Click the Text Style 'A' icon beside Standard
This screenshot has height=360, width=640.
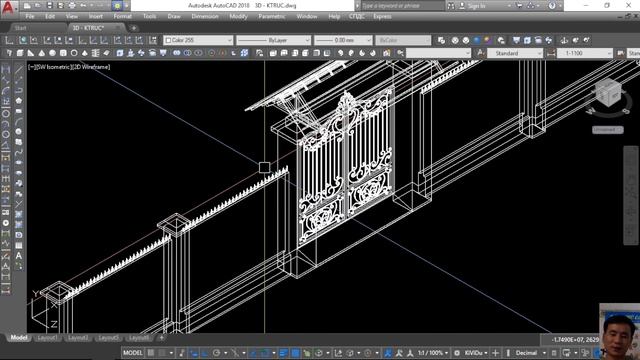coord(481,53)
